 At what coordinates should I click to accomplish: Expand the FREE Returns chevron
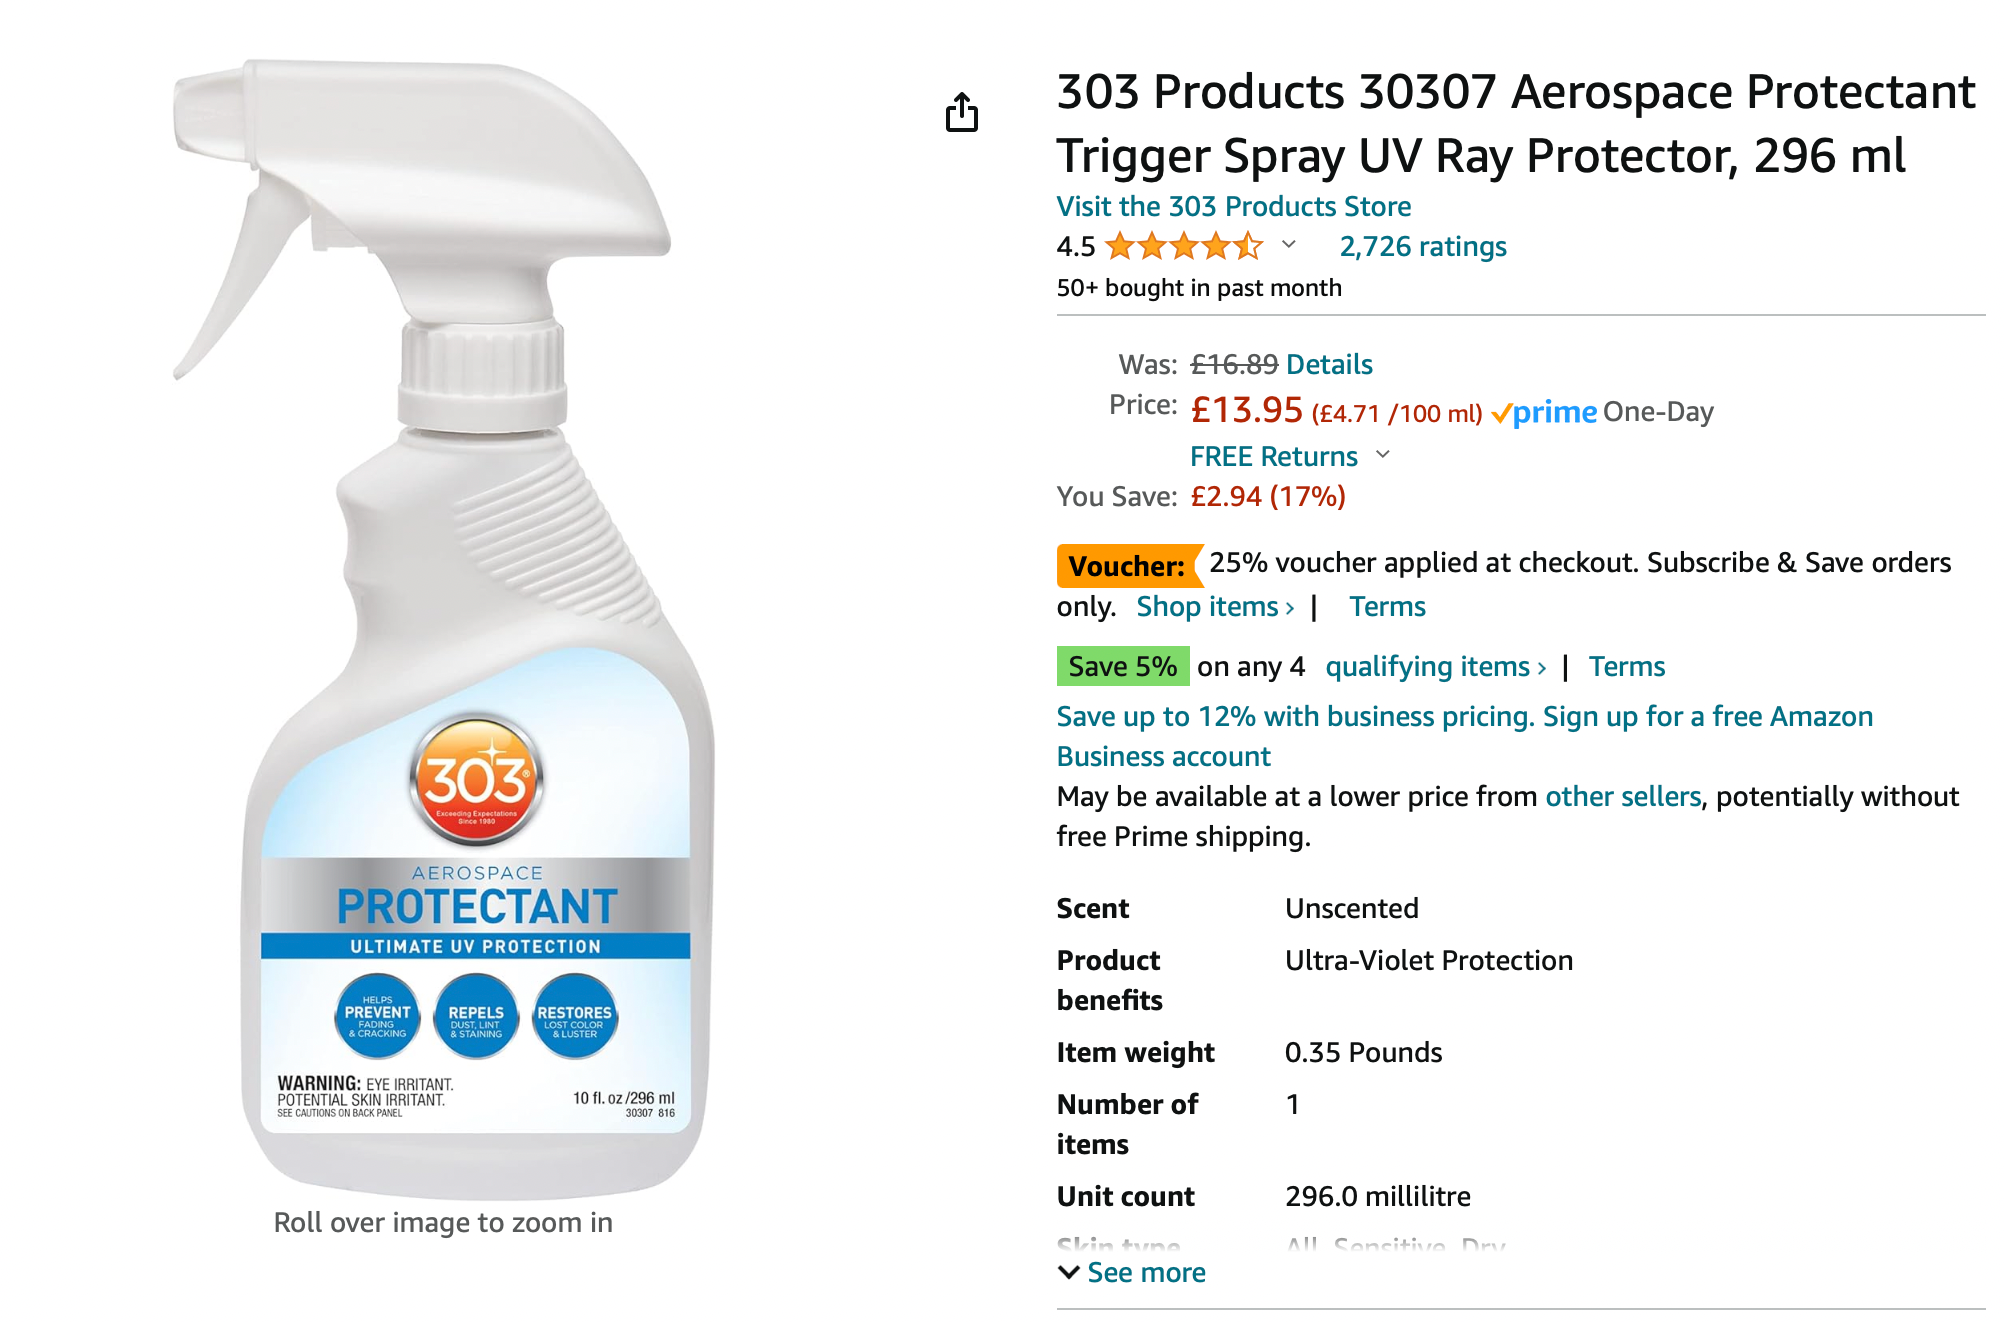point(1383,454)
